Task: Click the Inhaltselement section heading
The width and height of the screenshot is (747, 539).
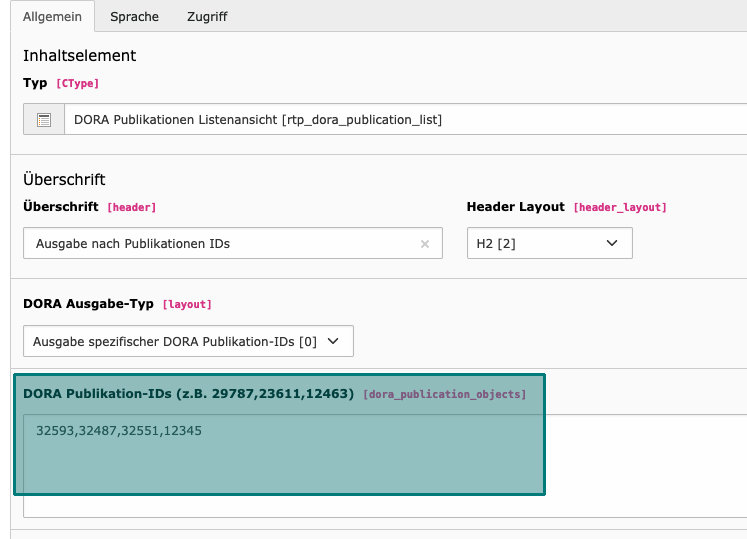Action: (x=80, y=56)
